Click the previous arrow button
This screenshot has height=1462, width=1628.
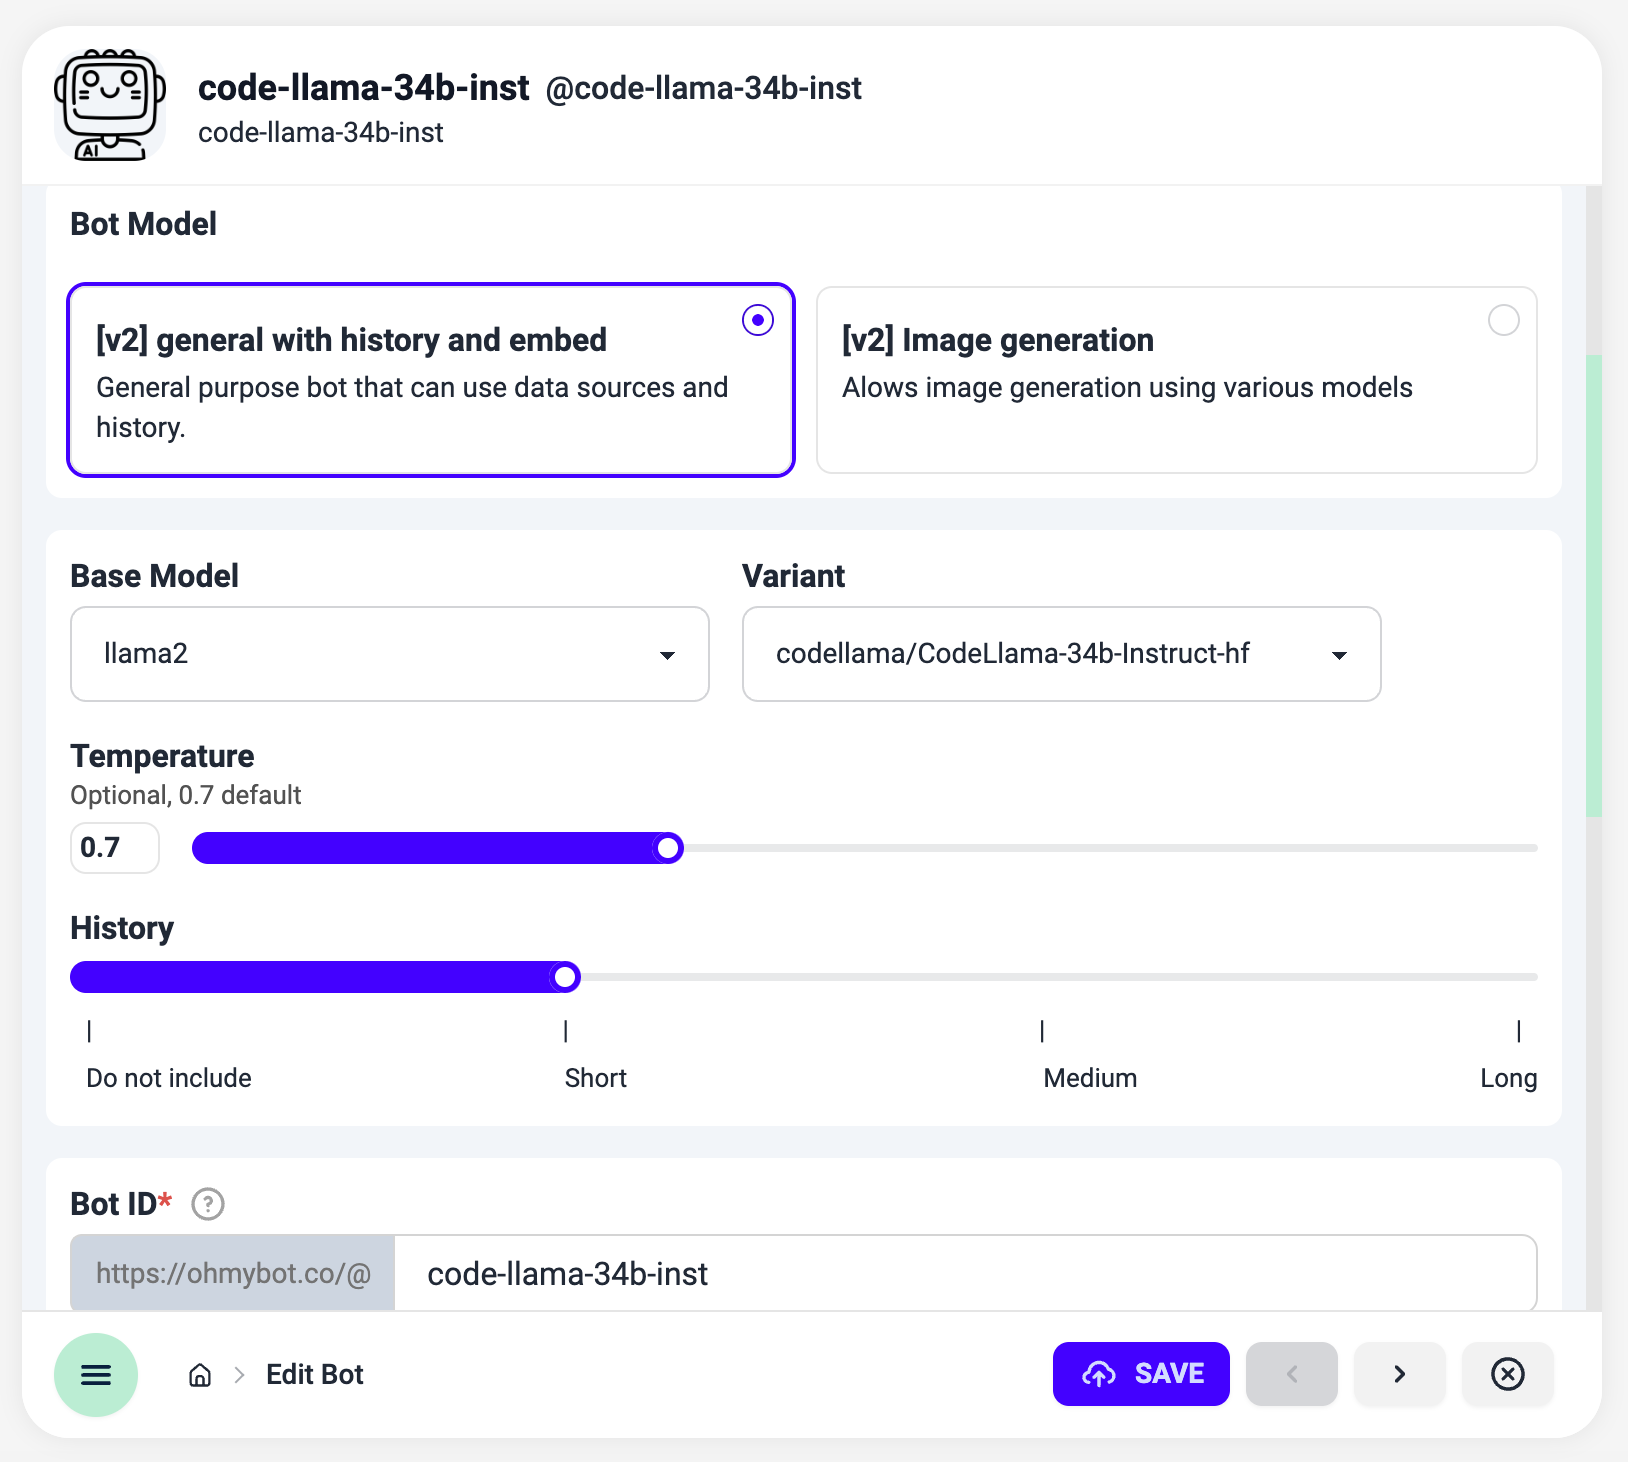pos(1291,1374)
